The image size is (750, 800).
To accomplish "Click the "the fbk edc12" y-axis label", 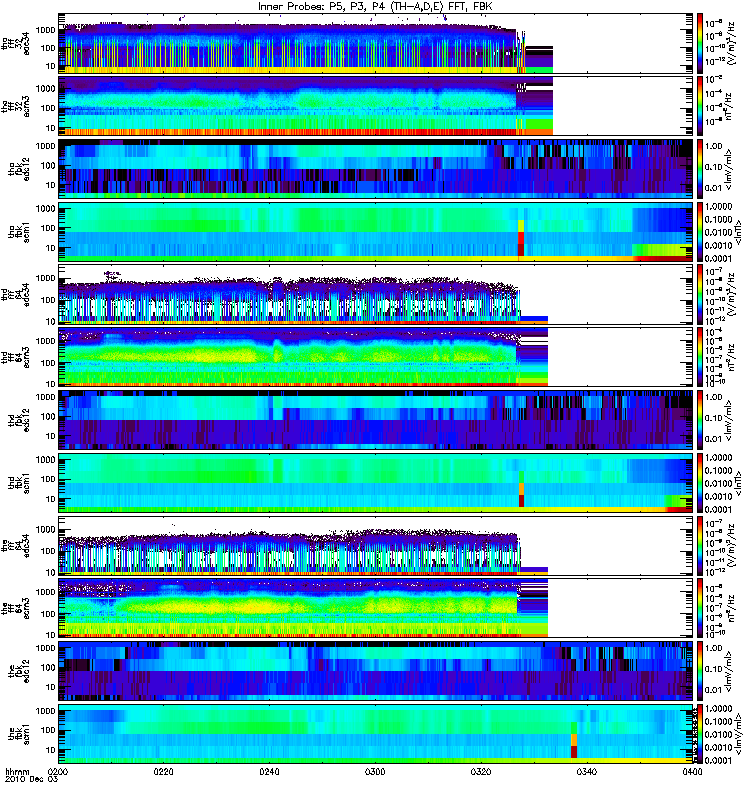I will point(19,671).
